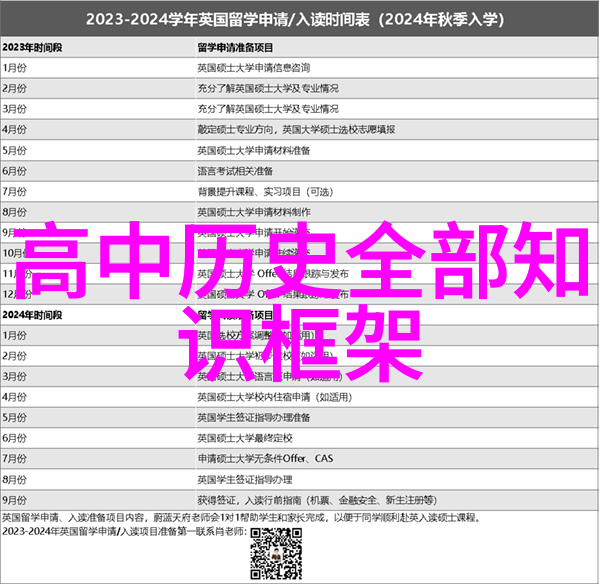Click the 2023年时间段 column header

pyautogui.click(x=30, y=47)
